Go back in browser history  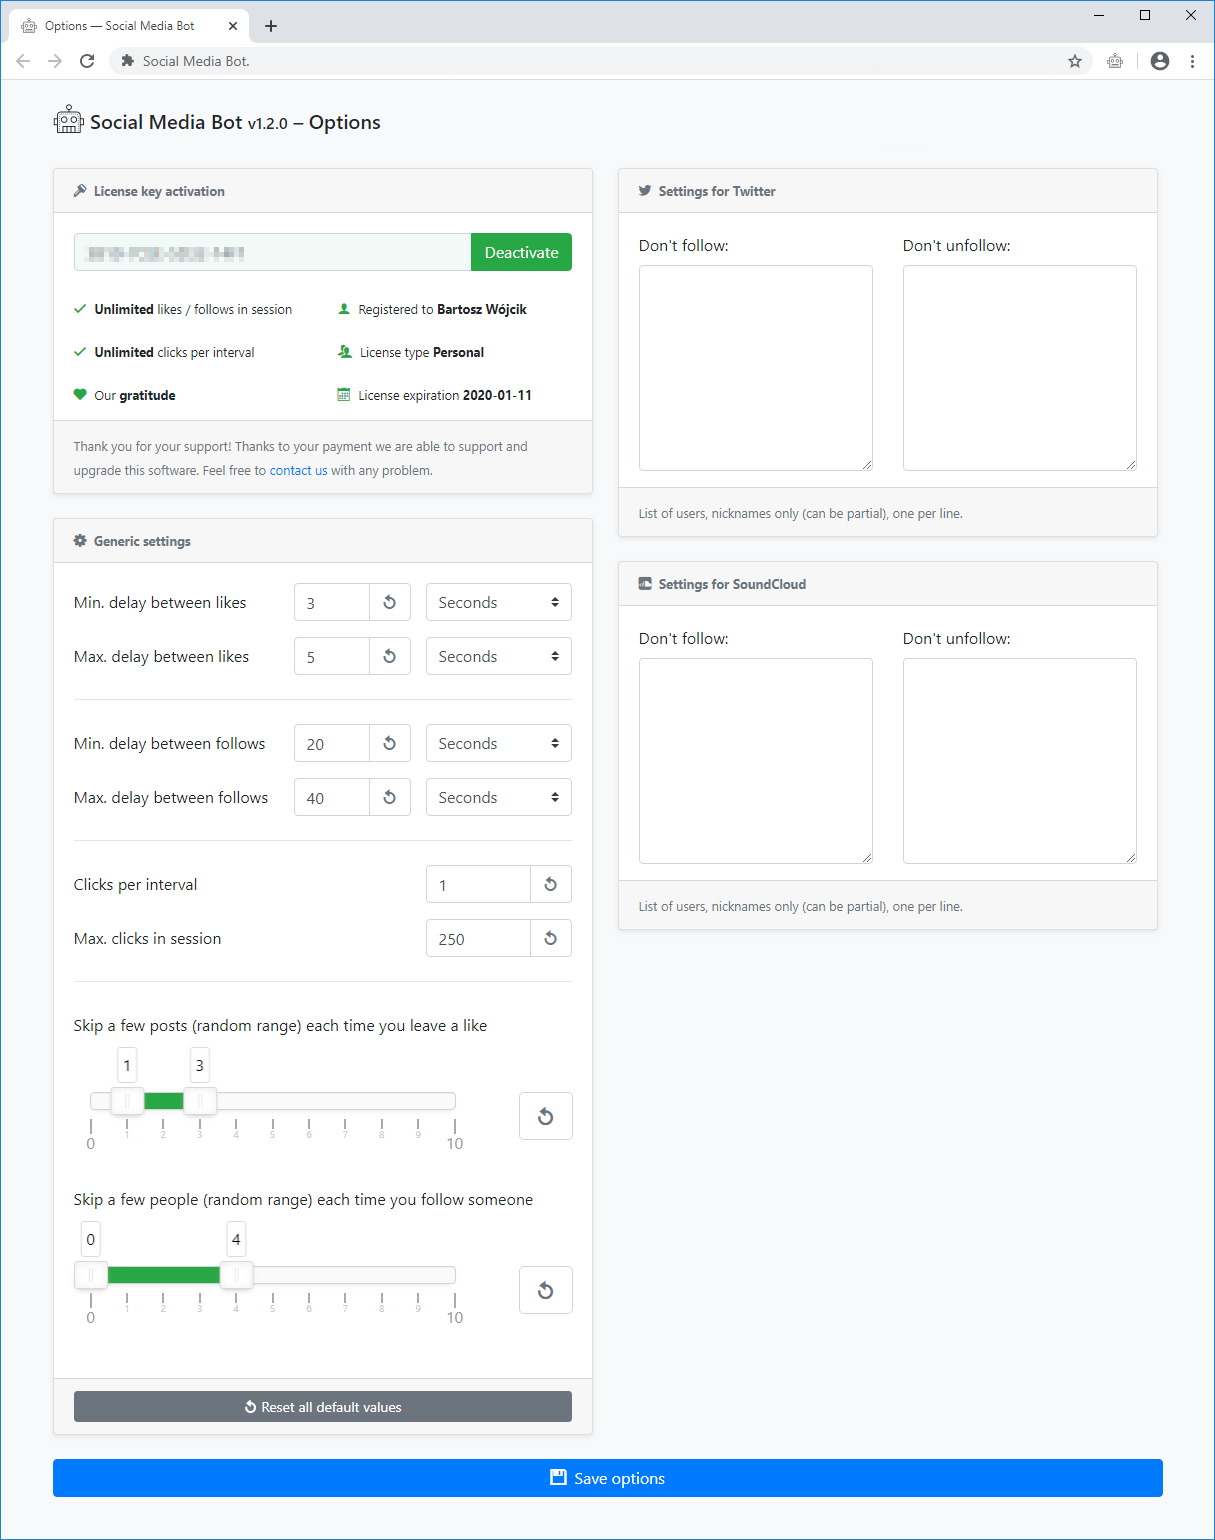click(23, 61)
